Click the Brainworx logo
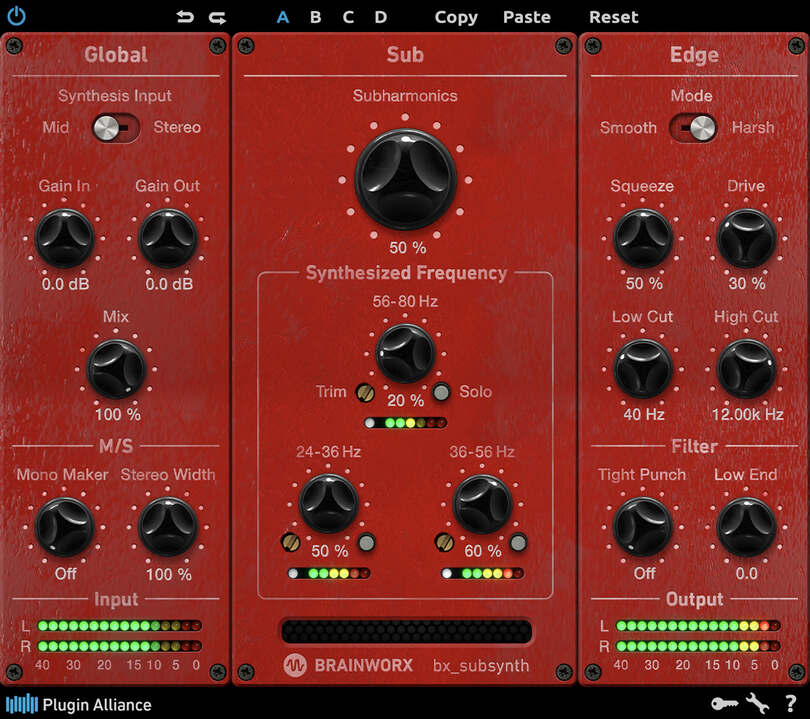 [x=295, y=666]
